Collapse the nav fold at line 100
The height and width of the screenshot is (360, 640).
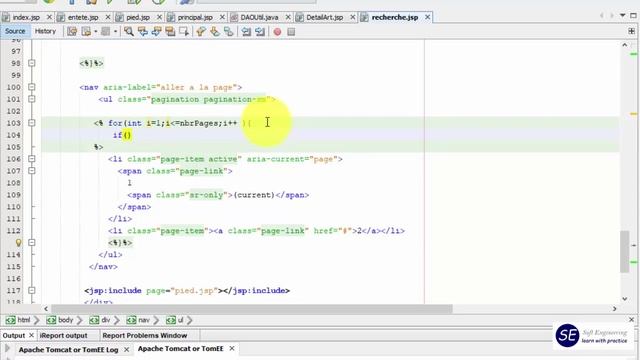(x=31, y=87)
